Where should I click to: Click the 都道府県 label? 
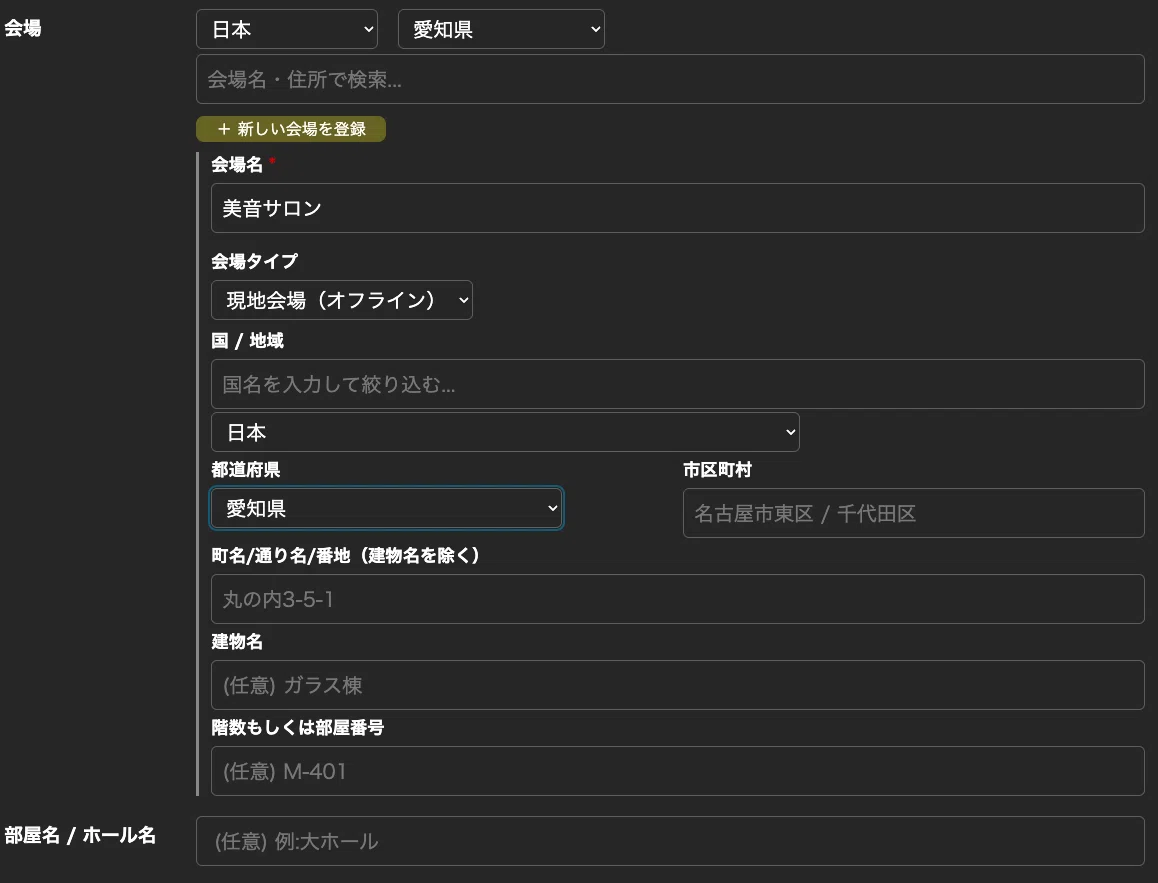pos(246,470)
